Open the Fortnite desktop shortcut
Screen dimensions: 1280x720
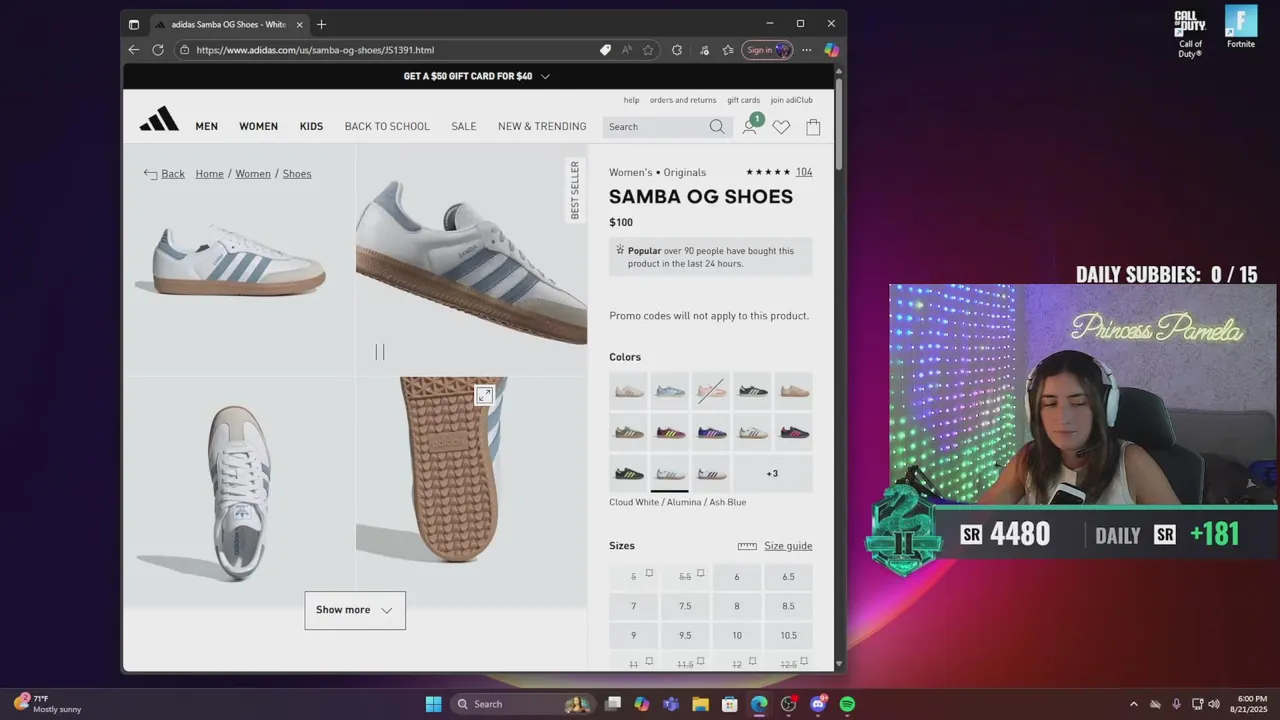pyautogui.click(x=1241, y=28)
